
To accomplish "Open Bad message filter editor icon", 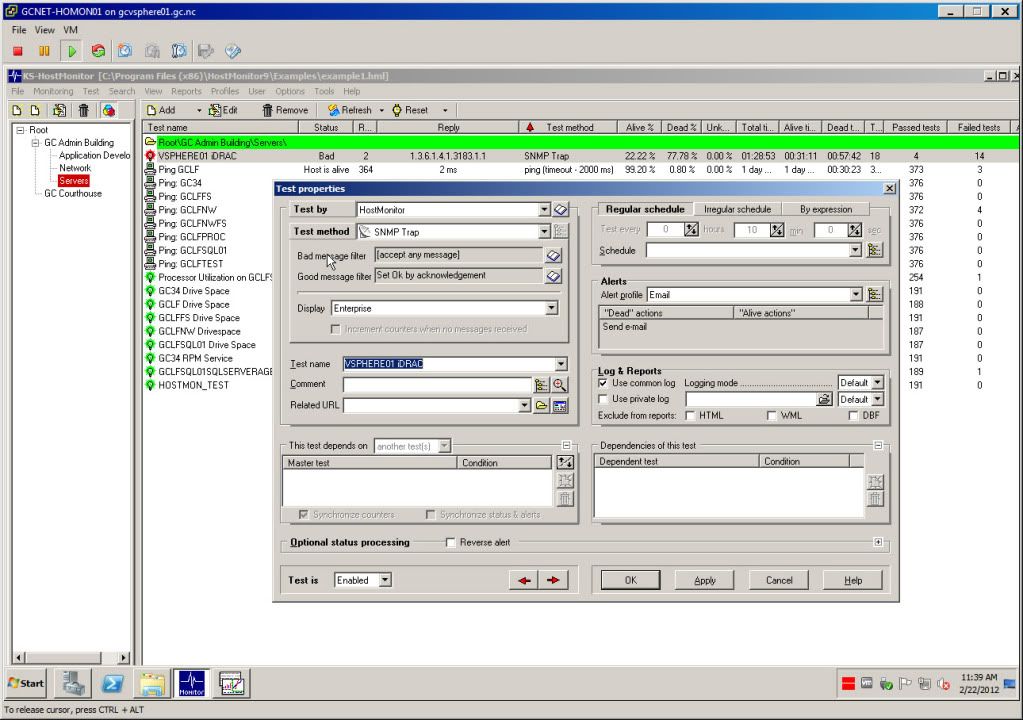I will pyautogui.click(x=553, y=256).
